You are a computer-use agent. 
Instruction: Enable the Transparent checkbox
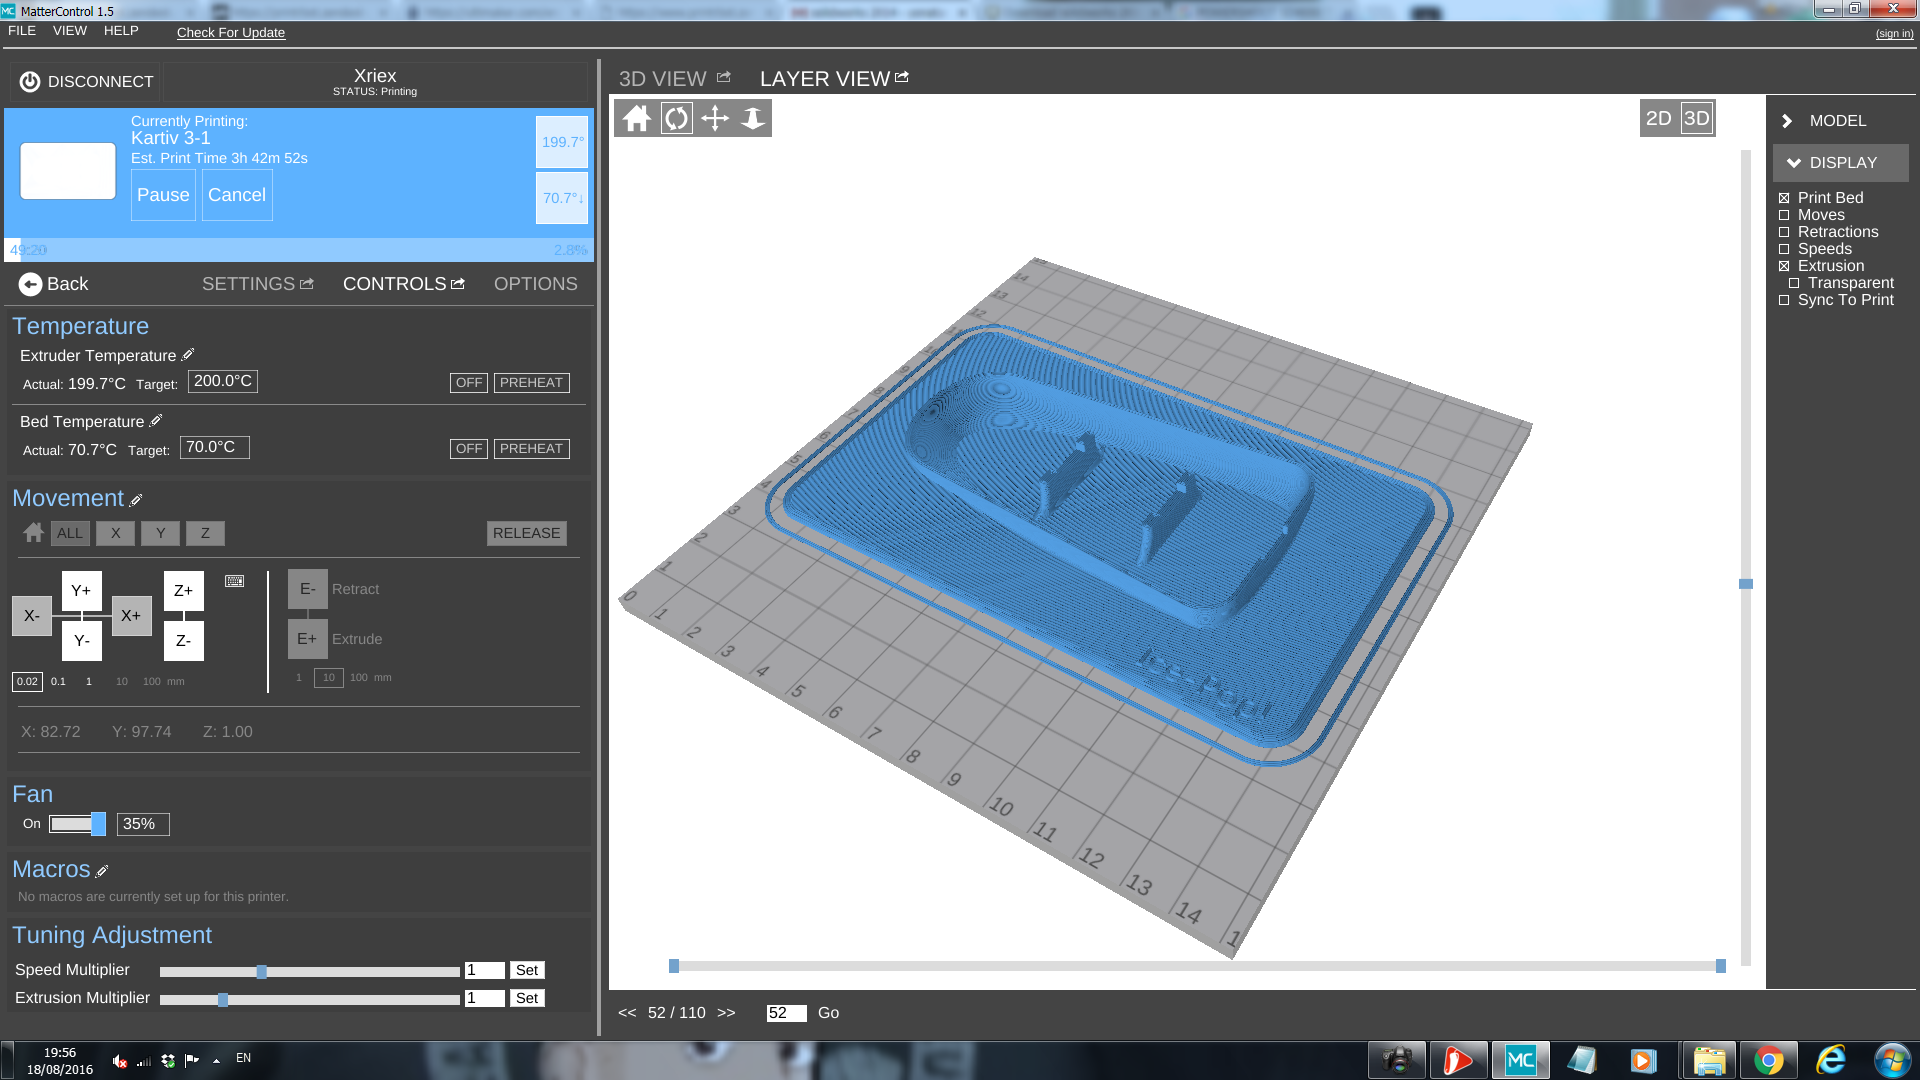1794,283
